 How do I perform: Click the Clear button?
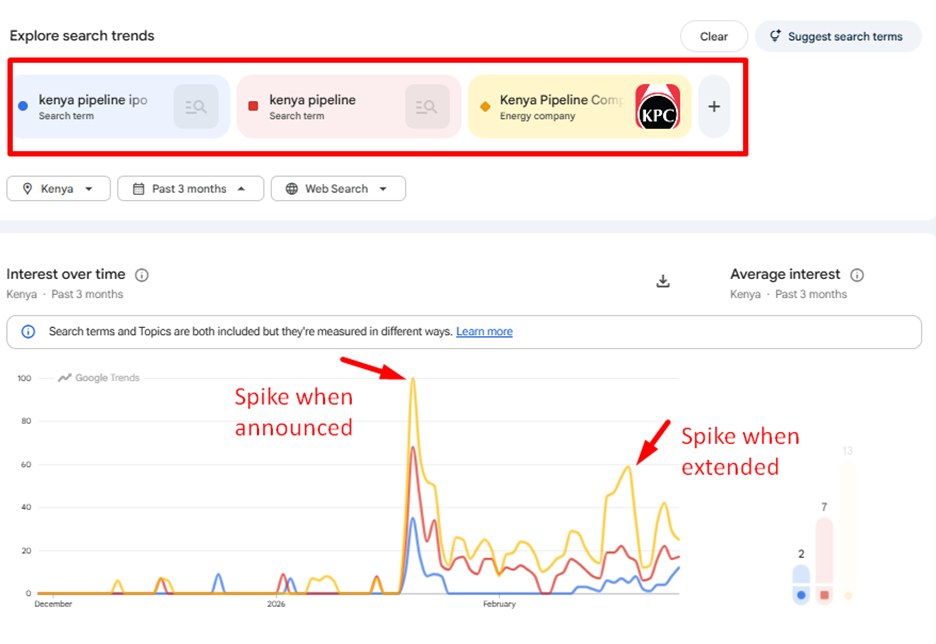coord(713,36)
